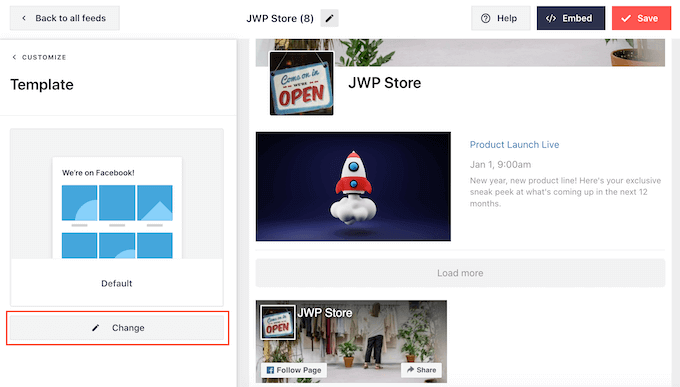Return to the Customize menu
680x387 pixels.
pos(39,57)
